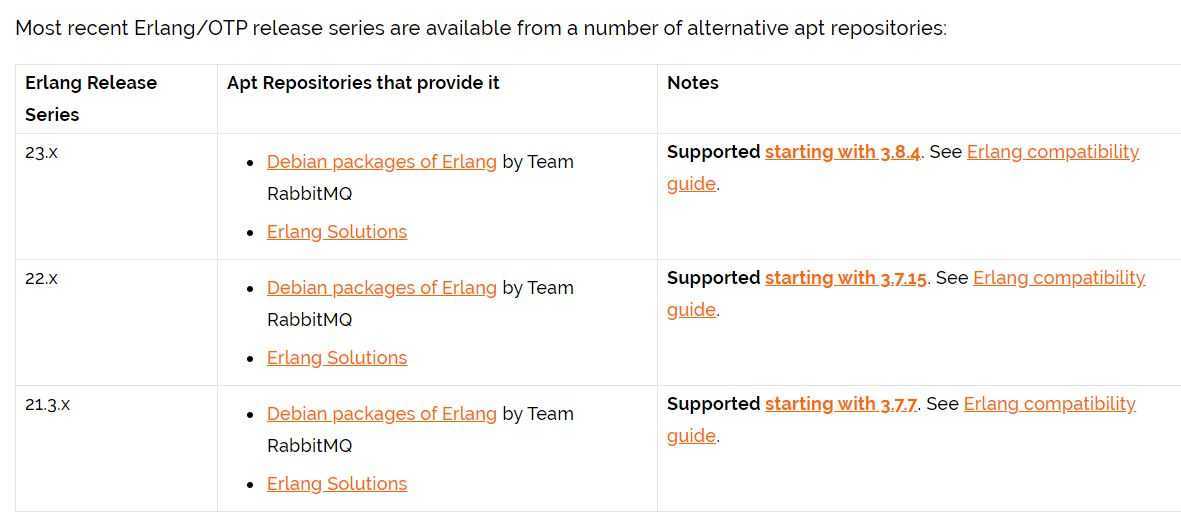Click the intro sentence about Erlang/OTP release series
The width and height of the screenshot is (1181, 525).
481,29
